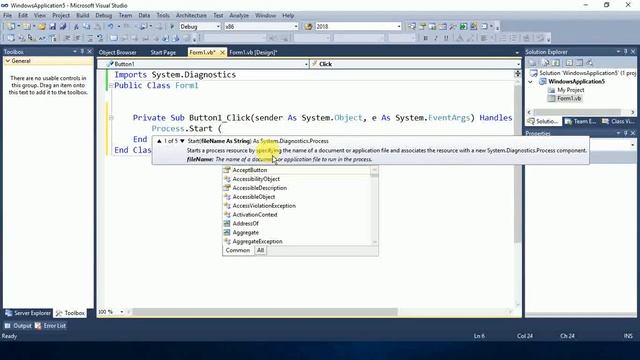Viewport: 640px width, 360px height.
Task: Show previous overload with up arrow
Action: [159, 141]
